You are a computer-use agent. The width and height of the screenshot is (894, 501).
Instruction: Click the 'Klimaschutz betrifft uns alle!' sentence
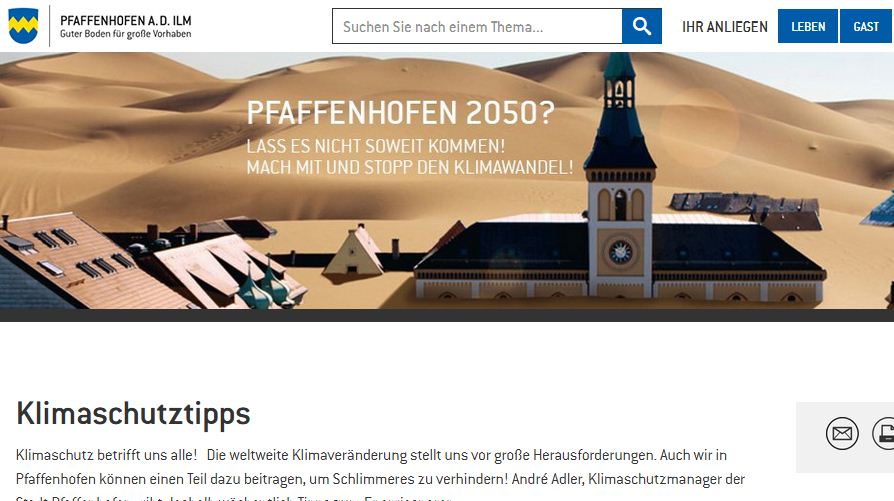(x=107, y=455)
